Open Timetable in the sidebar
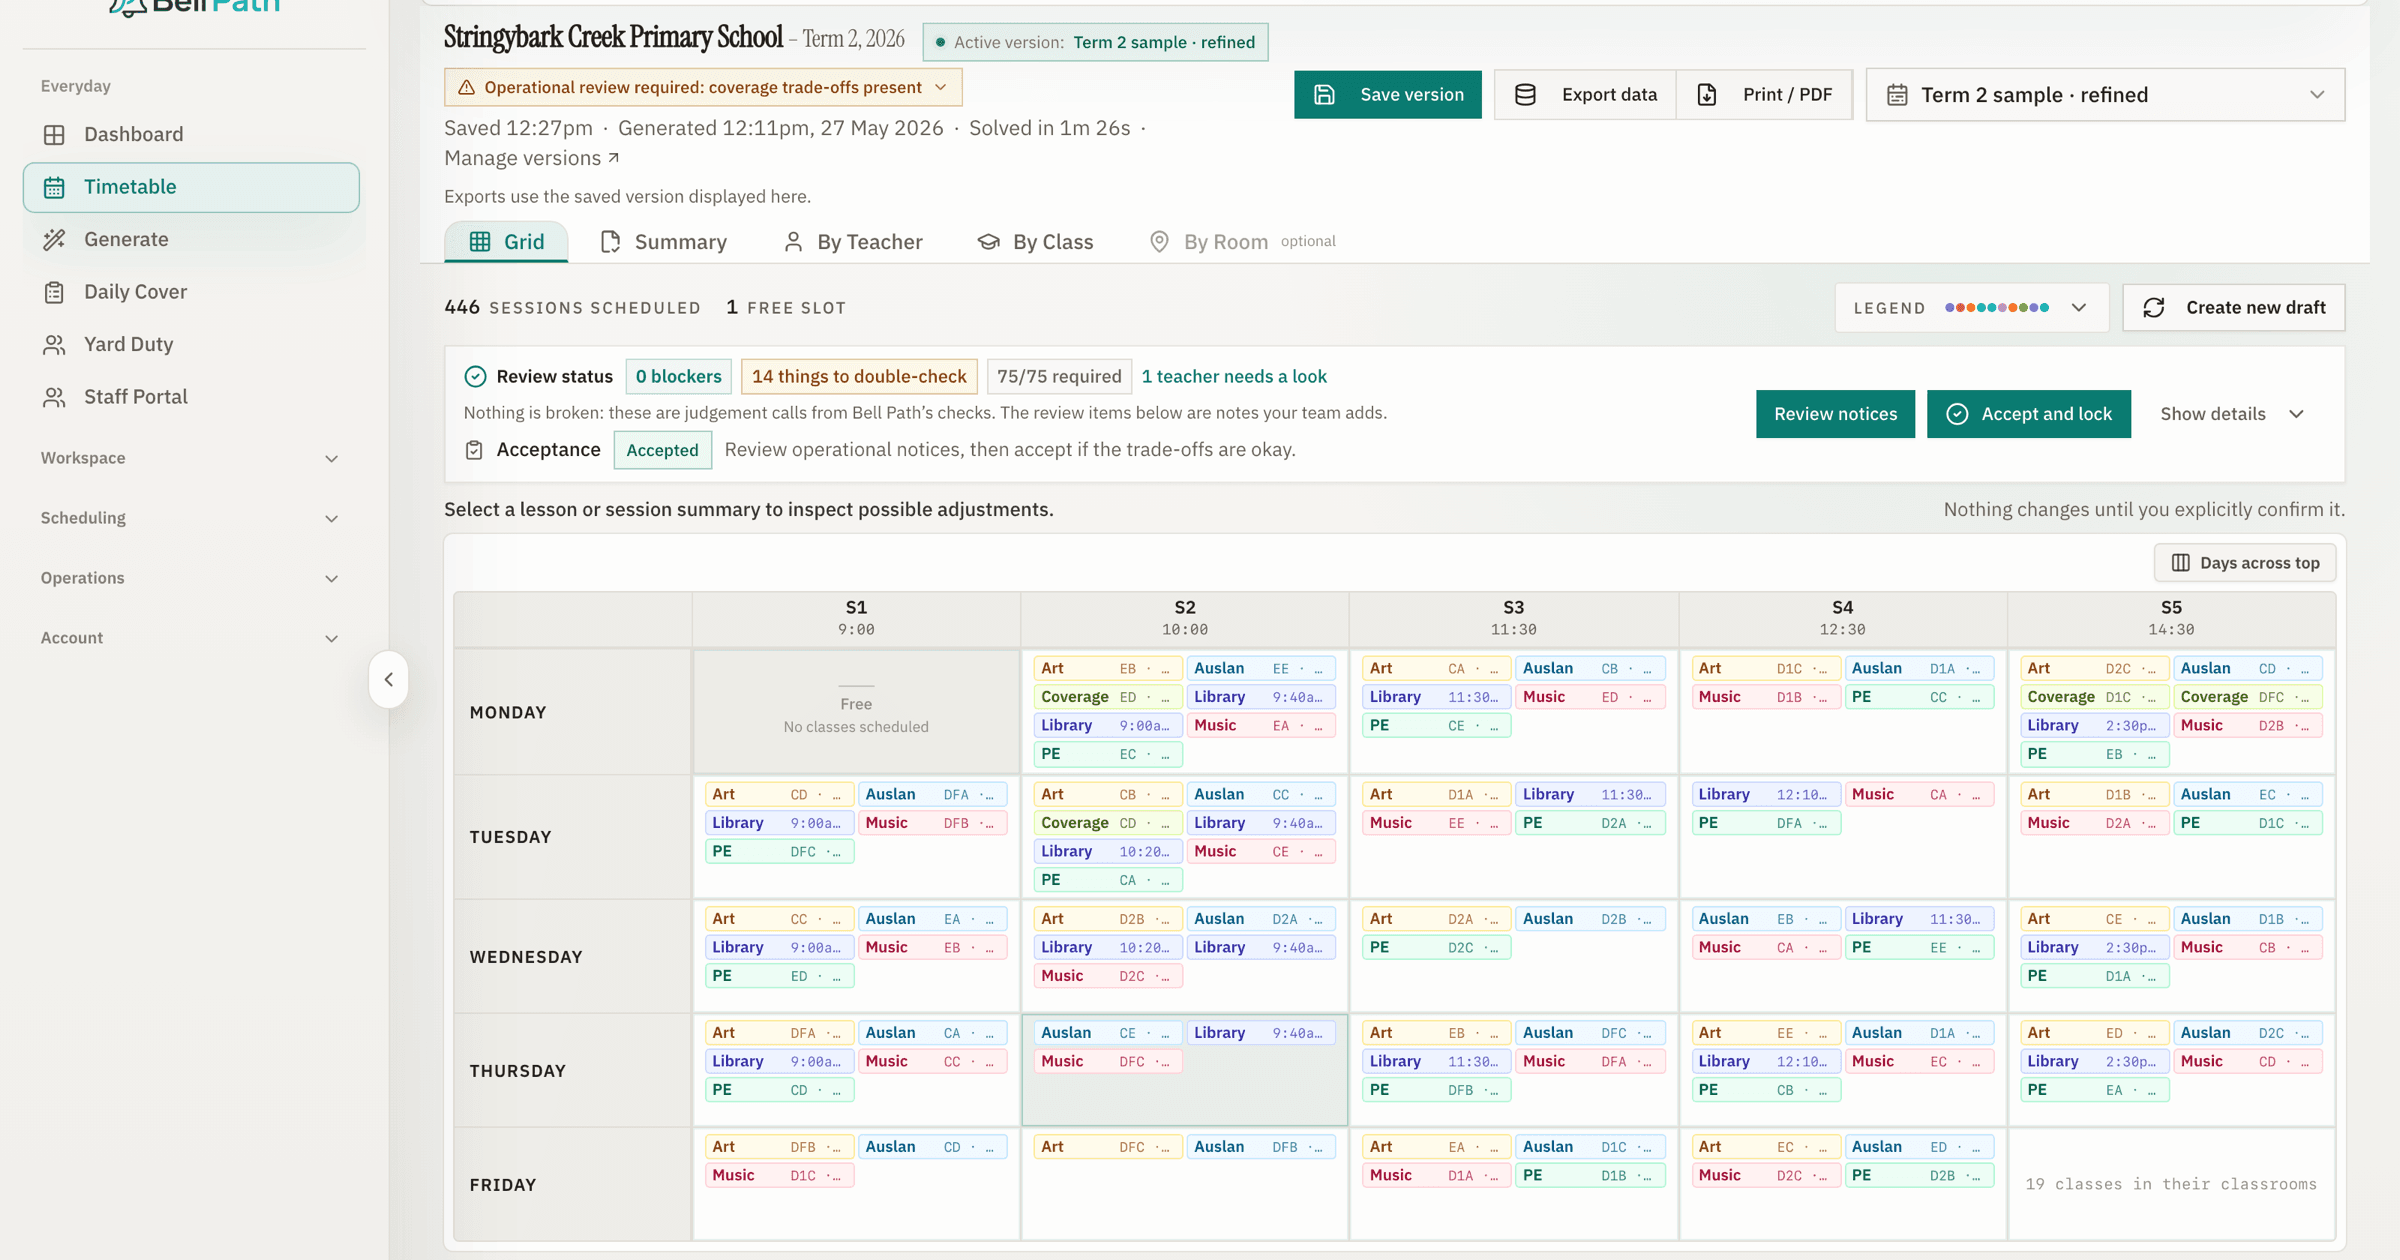 [x=191, y=187]
